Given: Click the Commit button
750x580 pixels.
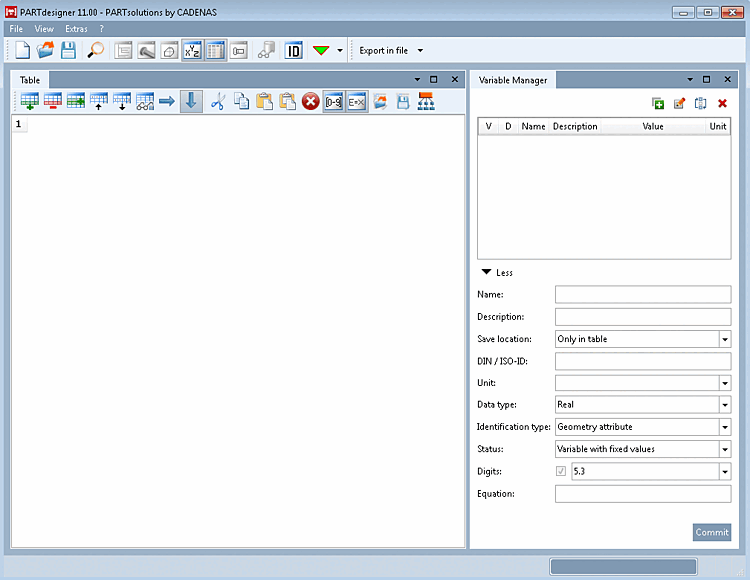Looking at the screenshot, I should click(x=712, y=532).
